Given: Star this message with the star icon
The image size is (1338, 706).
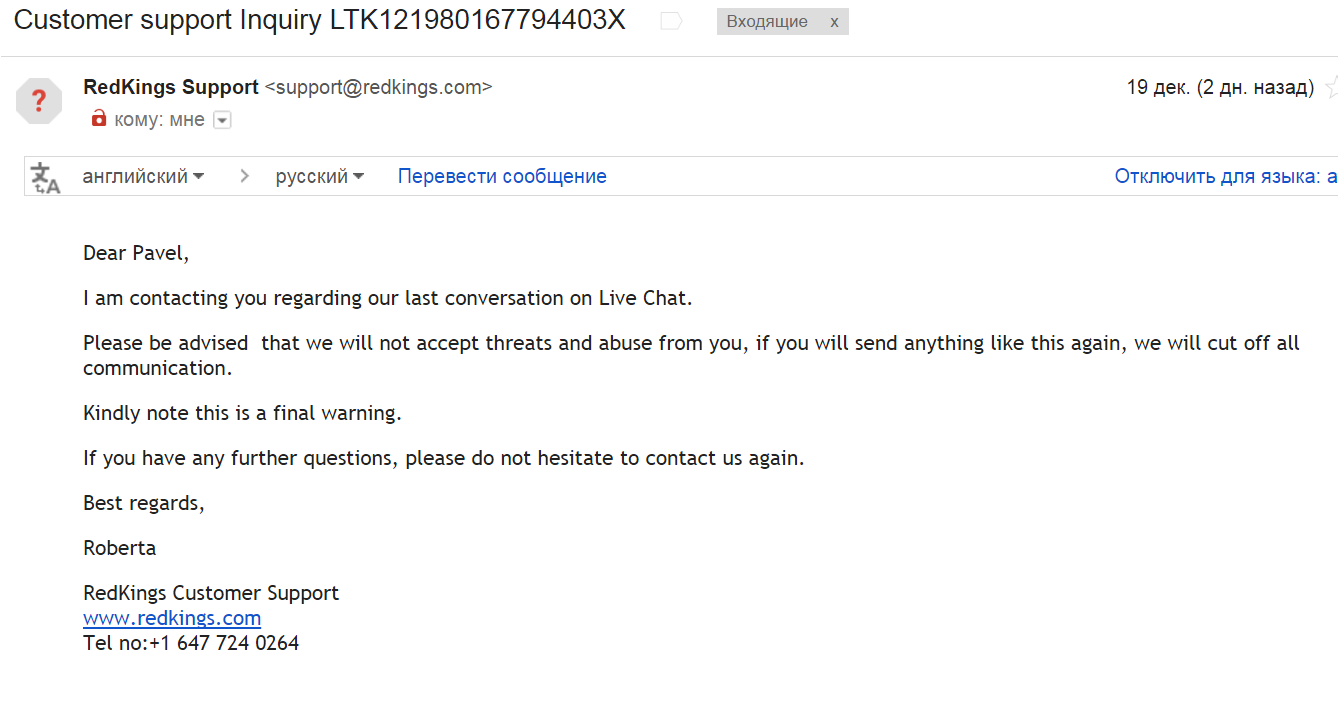Looking at the screenshot, I should [1331, 87].
